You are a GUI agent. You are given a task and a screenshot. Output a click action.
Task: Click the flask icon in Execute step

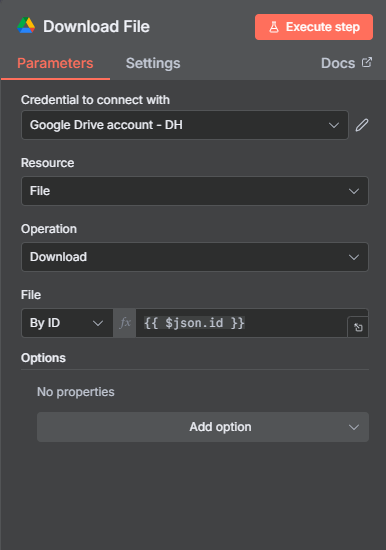pos(274,27)
